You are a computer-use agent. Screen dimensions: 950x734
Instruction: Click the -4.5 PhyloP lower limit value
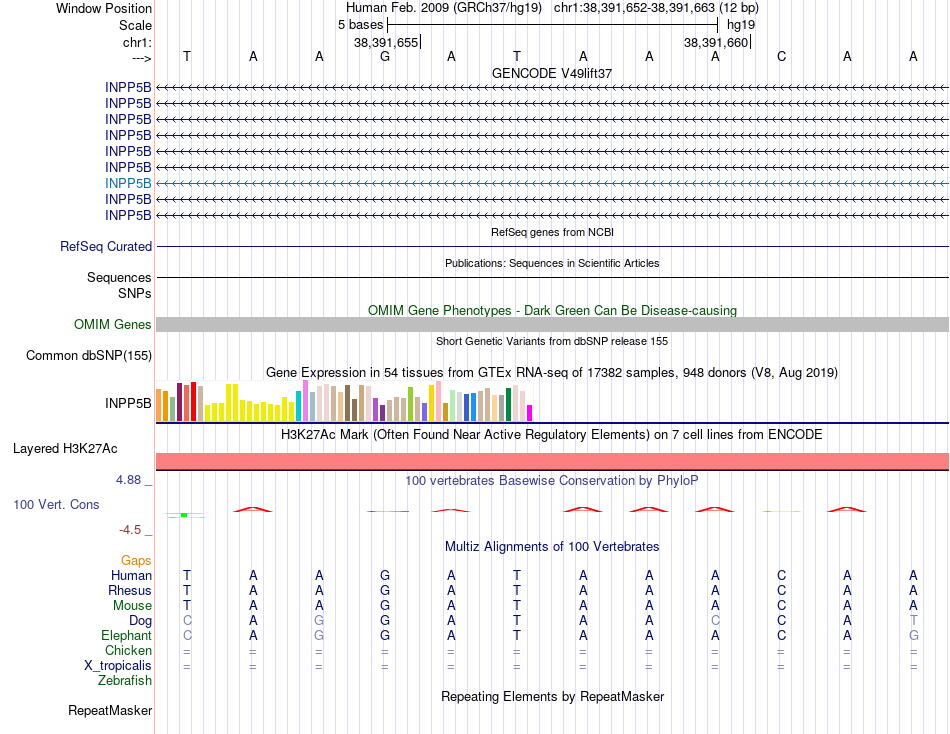click(130, 530)
